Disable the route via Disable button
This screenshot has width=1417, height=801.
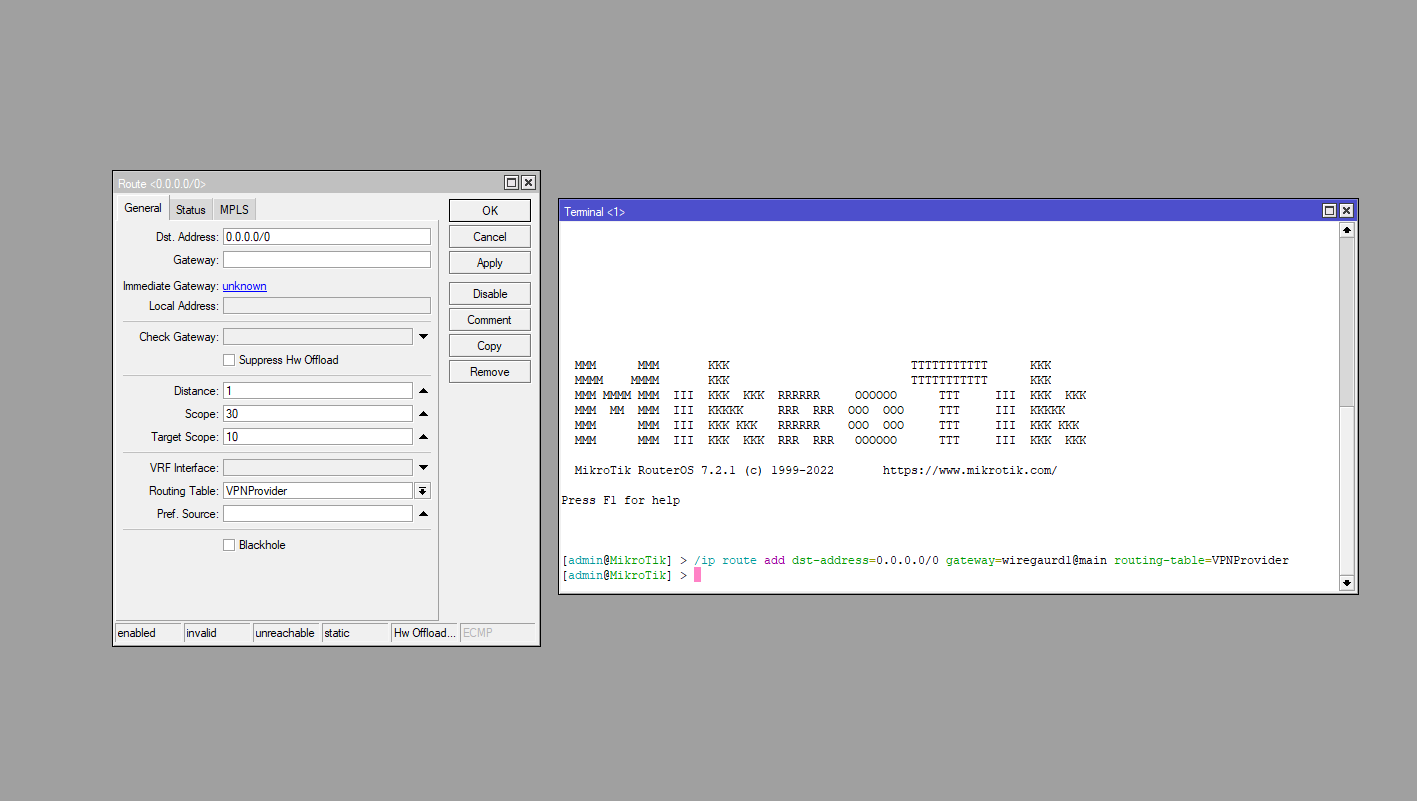pyautogui.click(x=490, y=294)
